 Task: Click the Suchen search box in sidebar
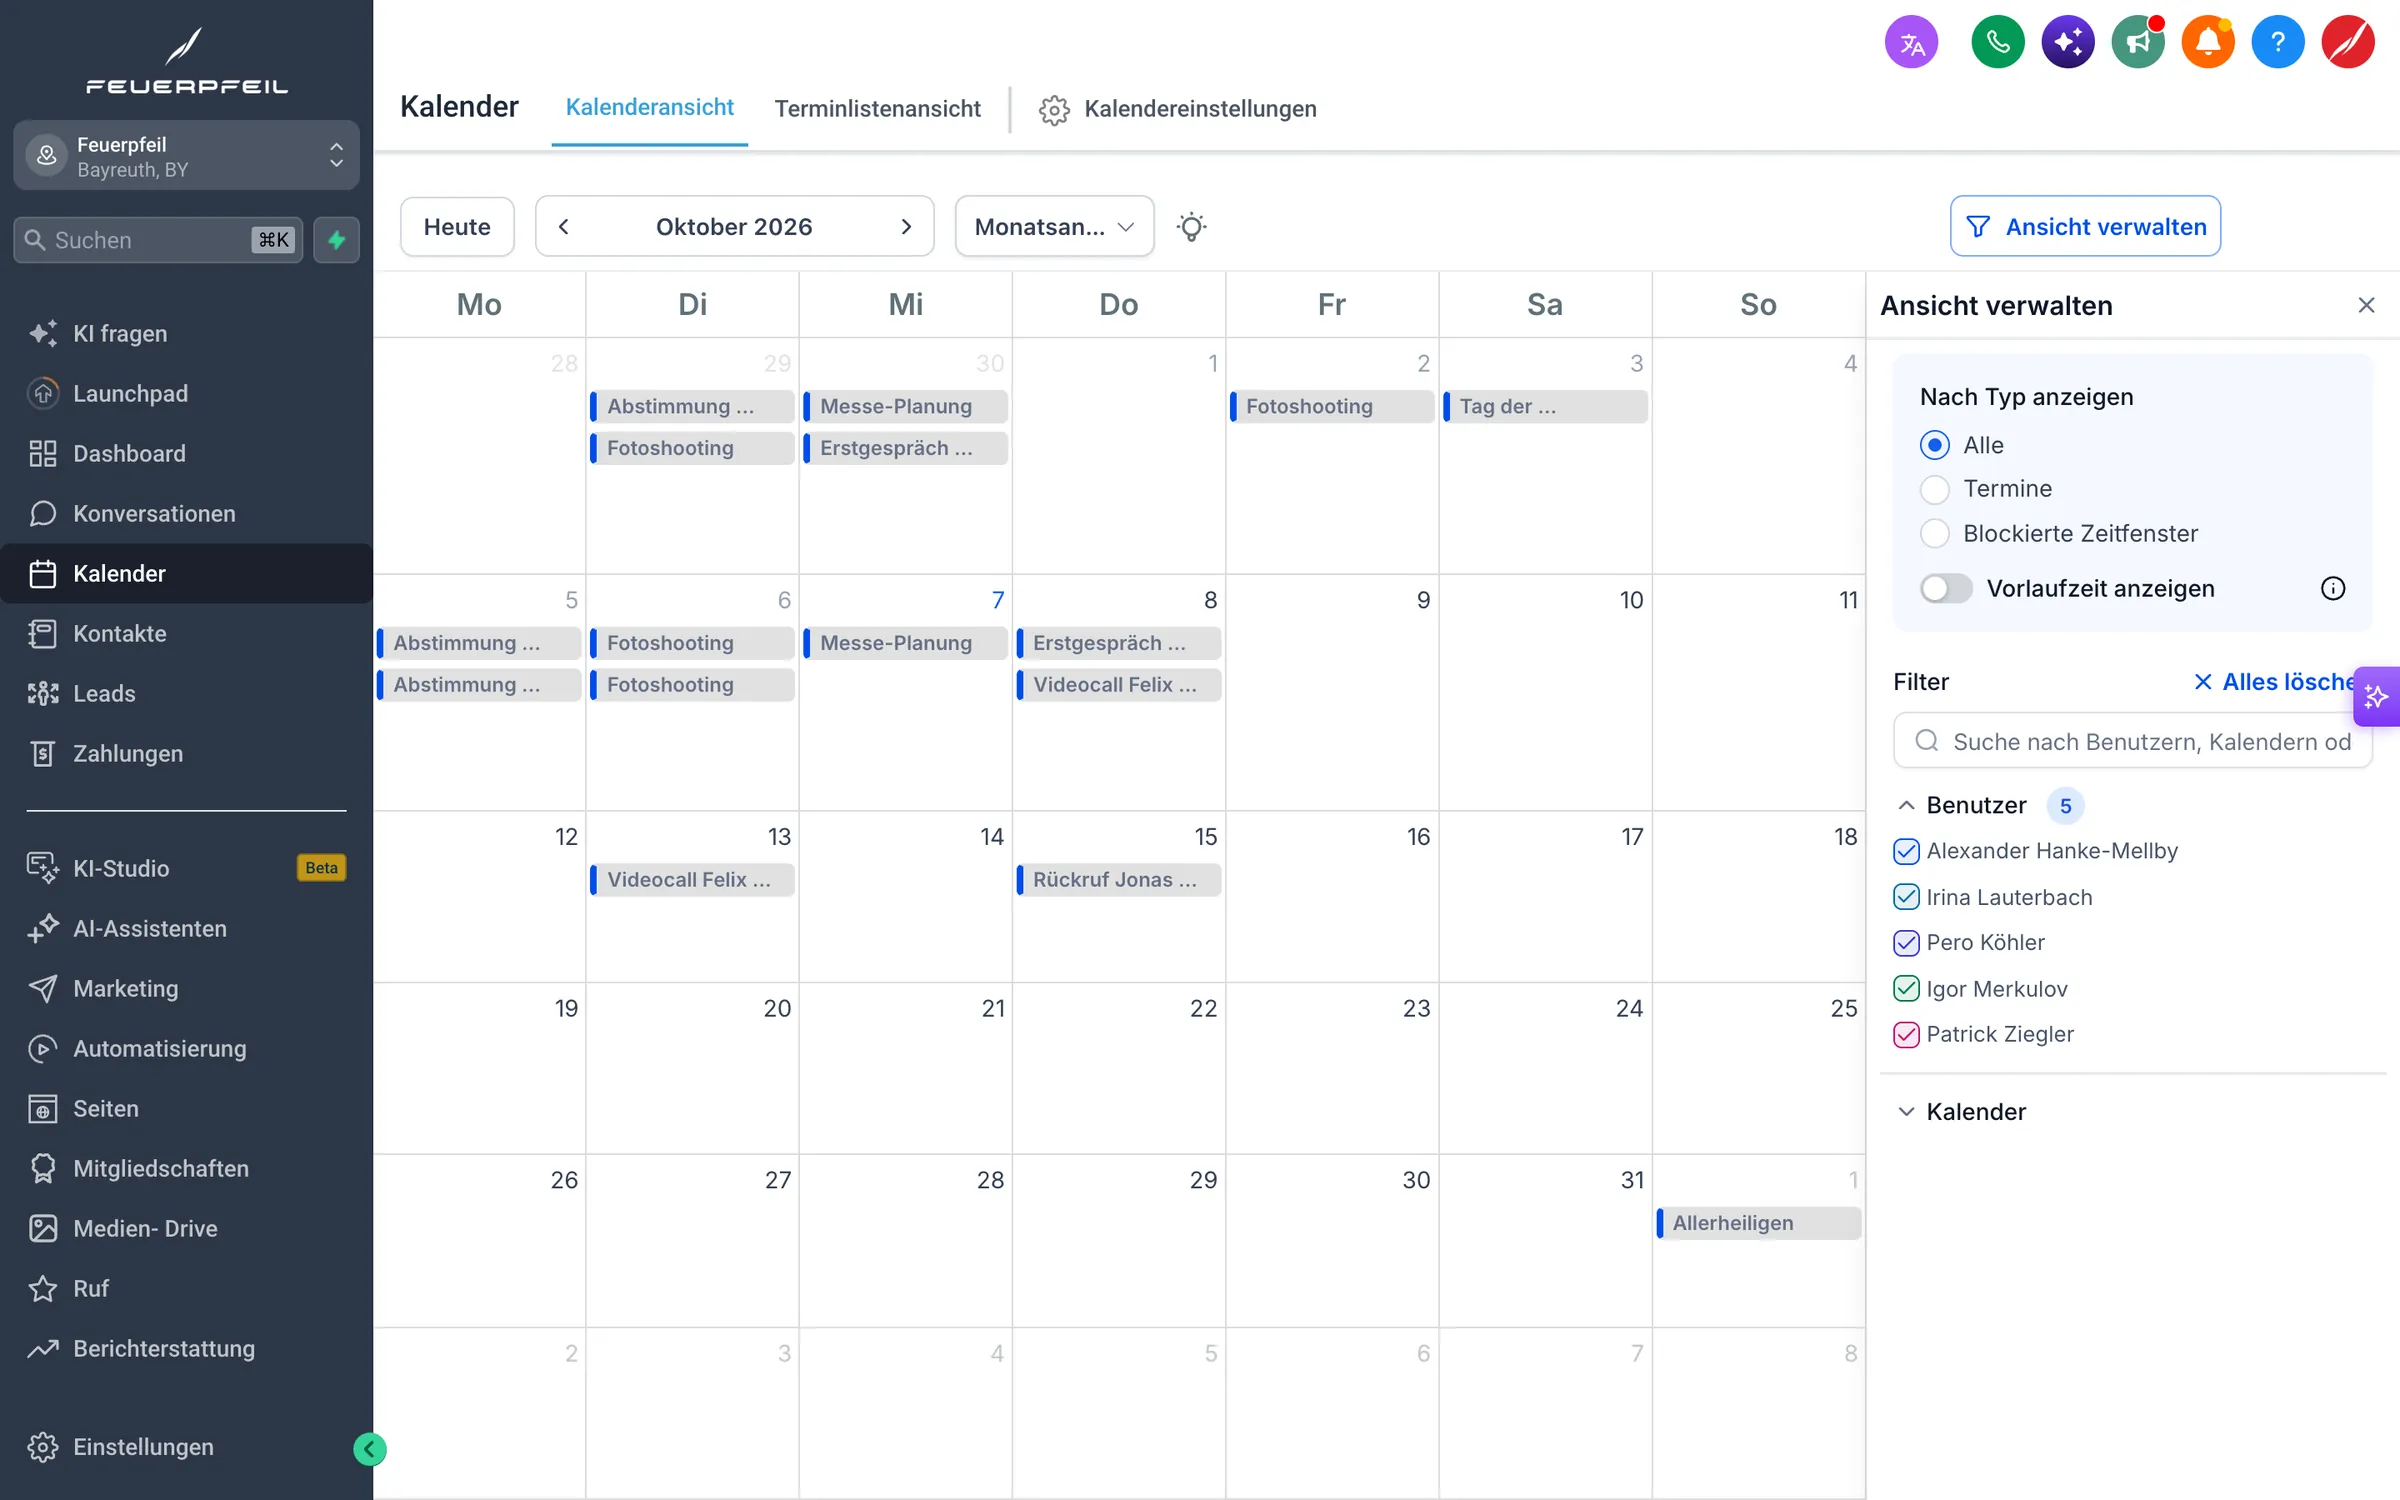(158, 240)
